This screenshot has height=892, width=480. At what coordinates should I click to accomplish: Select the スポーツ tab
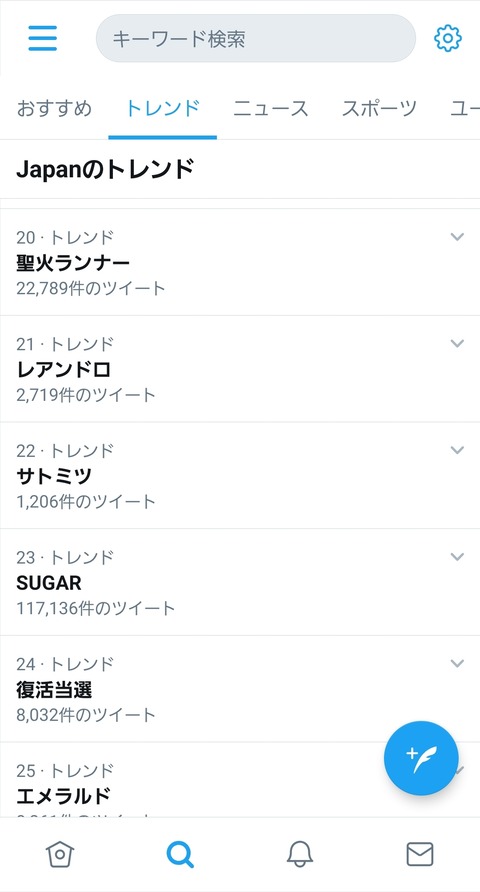tap(379, 108)
